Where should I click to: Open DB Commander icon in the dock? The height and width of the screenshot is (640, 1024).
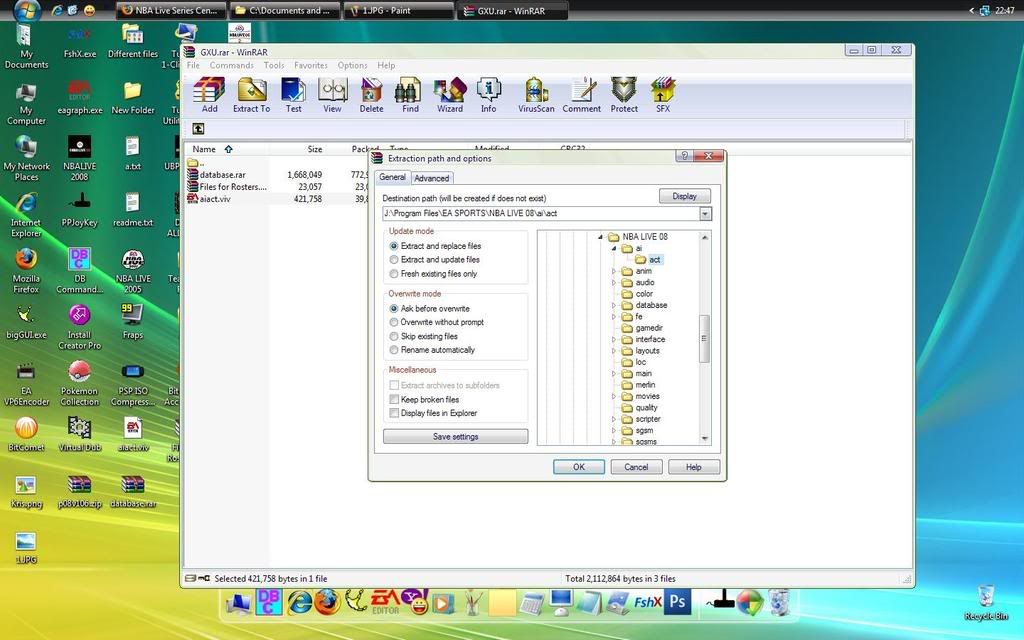(268, 601)
